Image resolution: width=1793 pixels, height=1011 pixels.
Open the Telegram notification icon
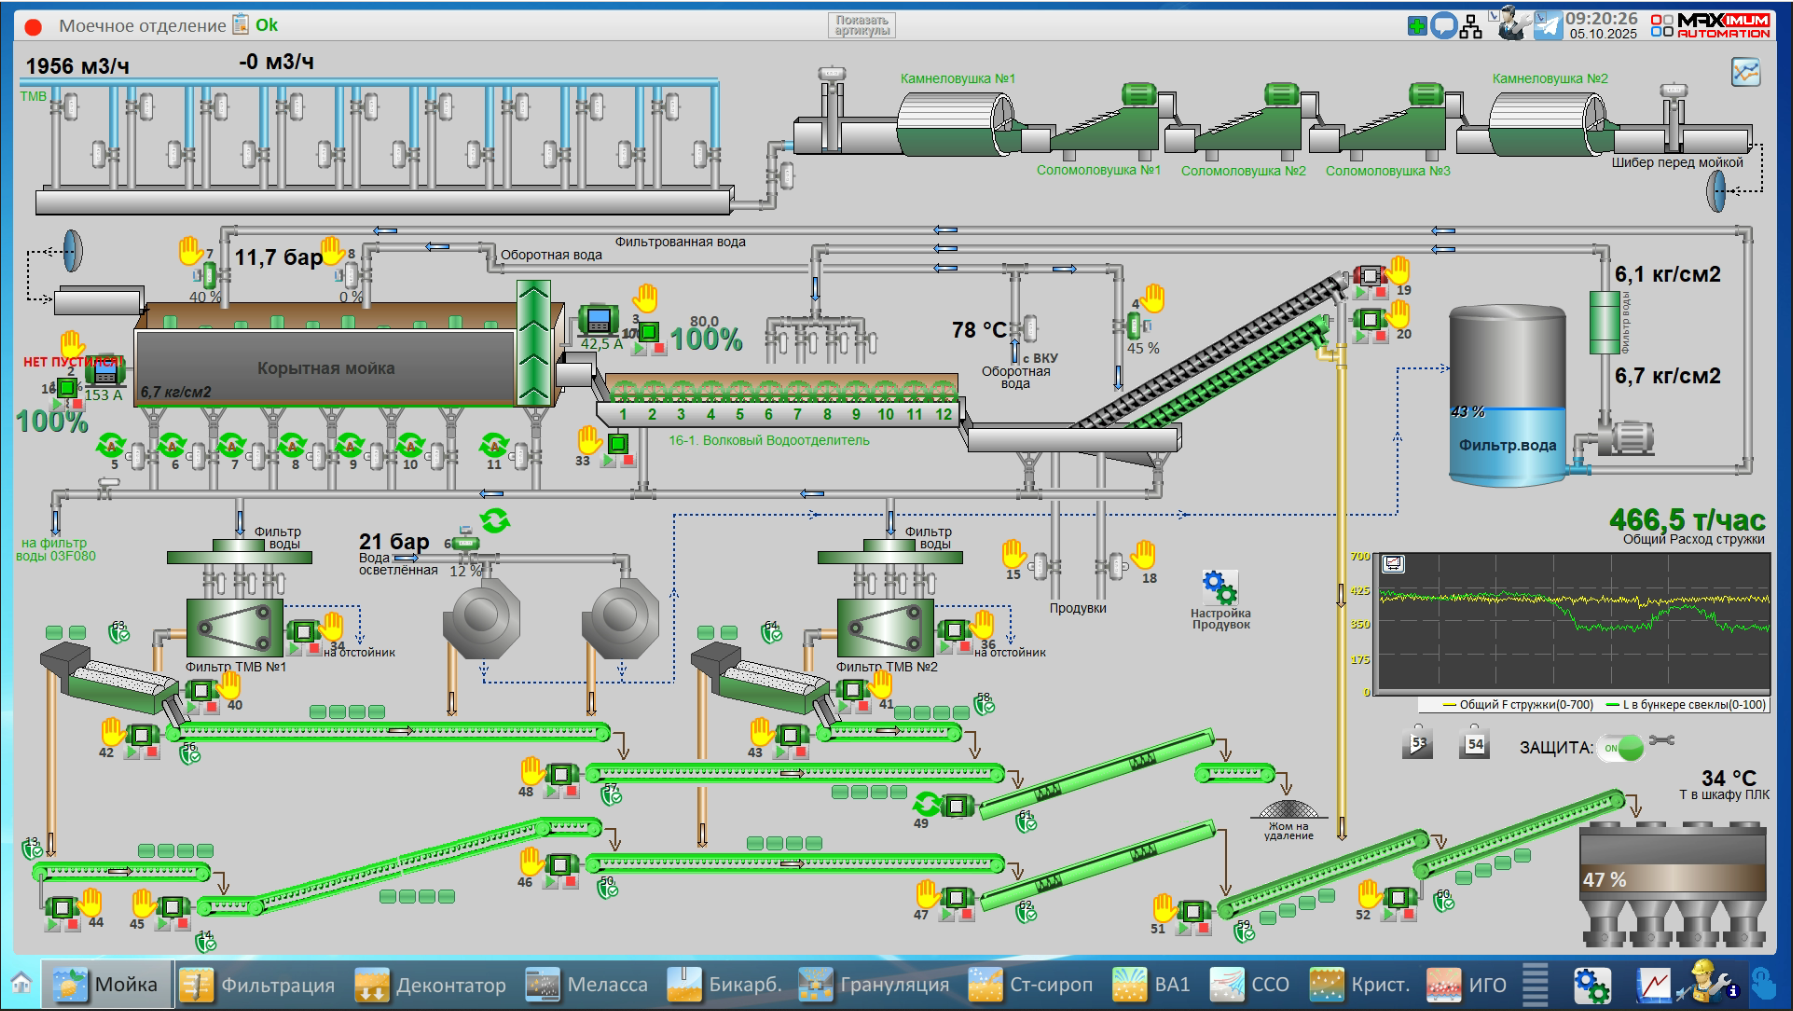pos(1548,25)
